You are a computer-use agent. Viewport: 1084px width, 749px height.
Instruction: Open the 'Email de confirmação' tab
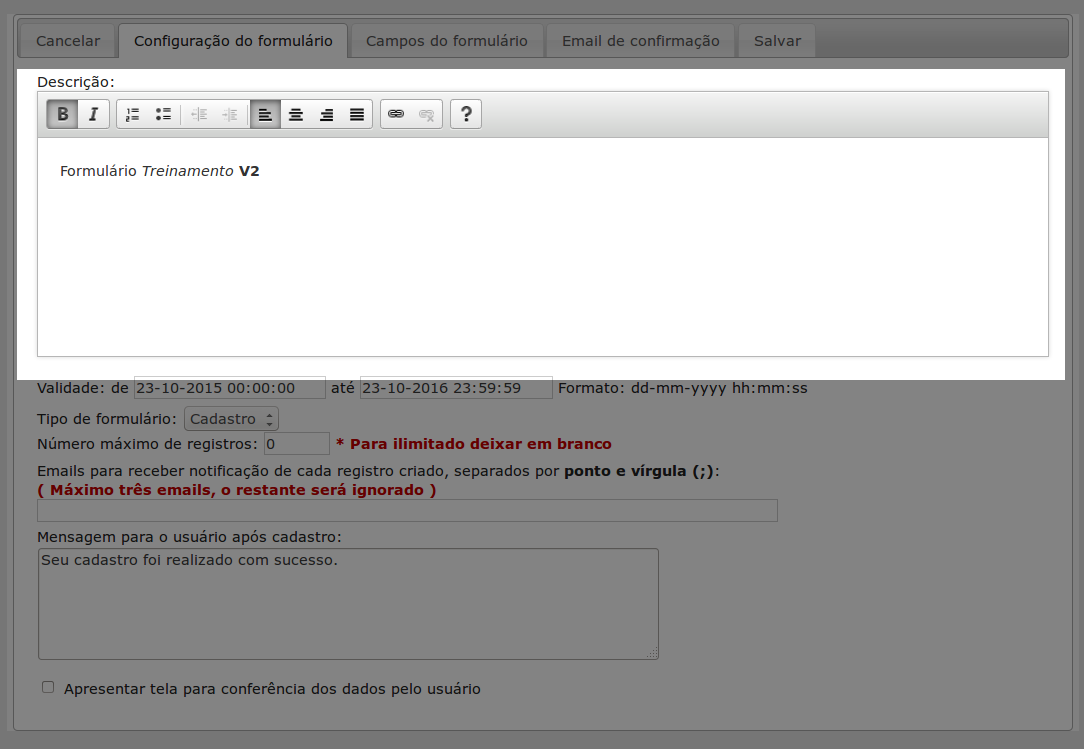tap(640, 41)
